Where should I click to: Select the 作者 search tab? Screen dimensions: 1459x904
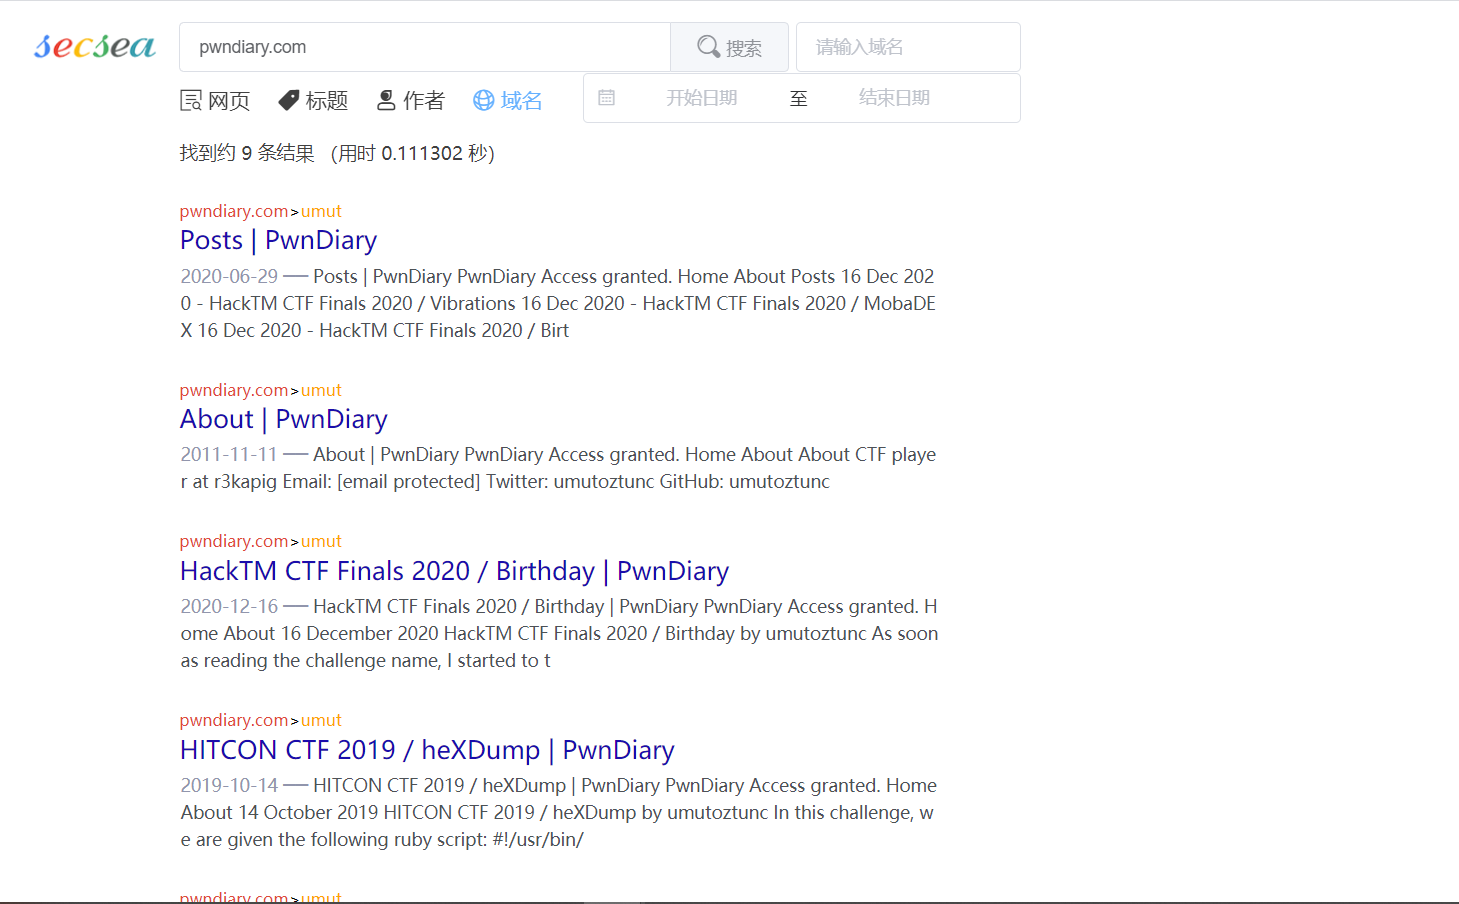(x=423, y=100)
